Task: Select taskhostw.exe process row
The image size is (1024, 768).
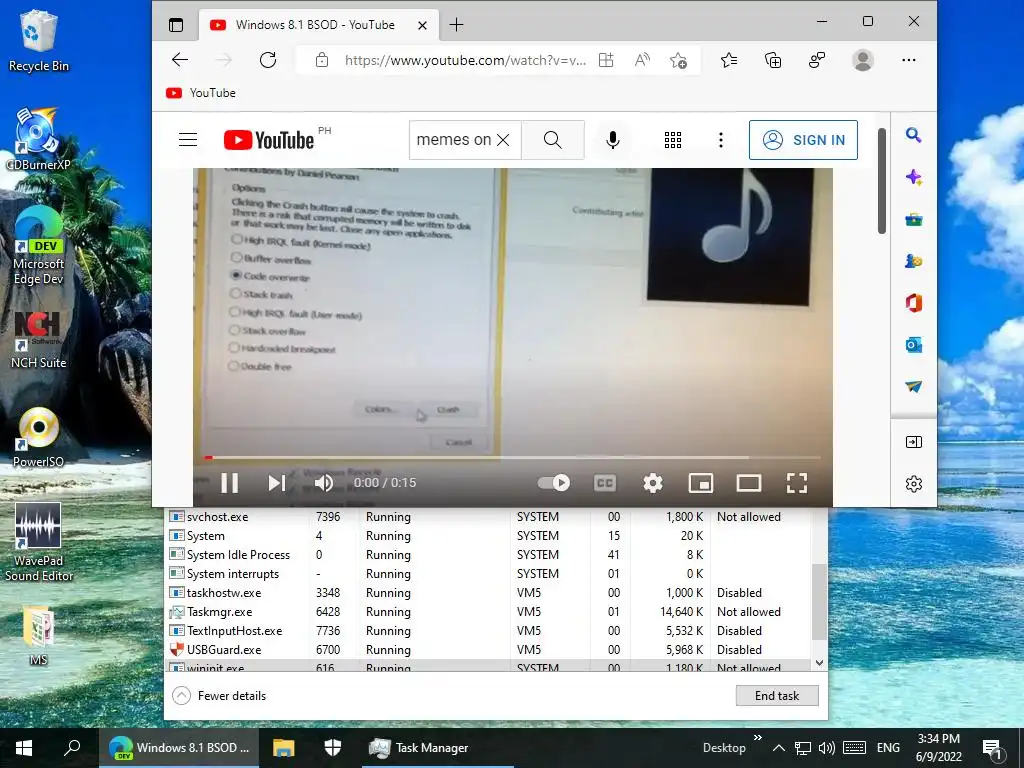Action: pyautogui.click(x=488, y=593)
